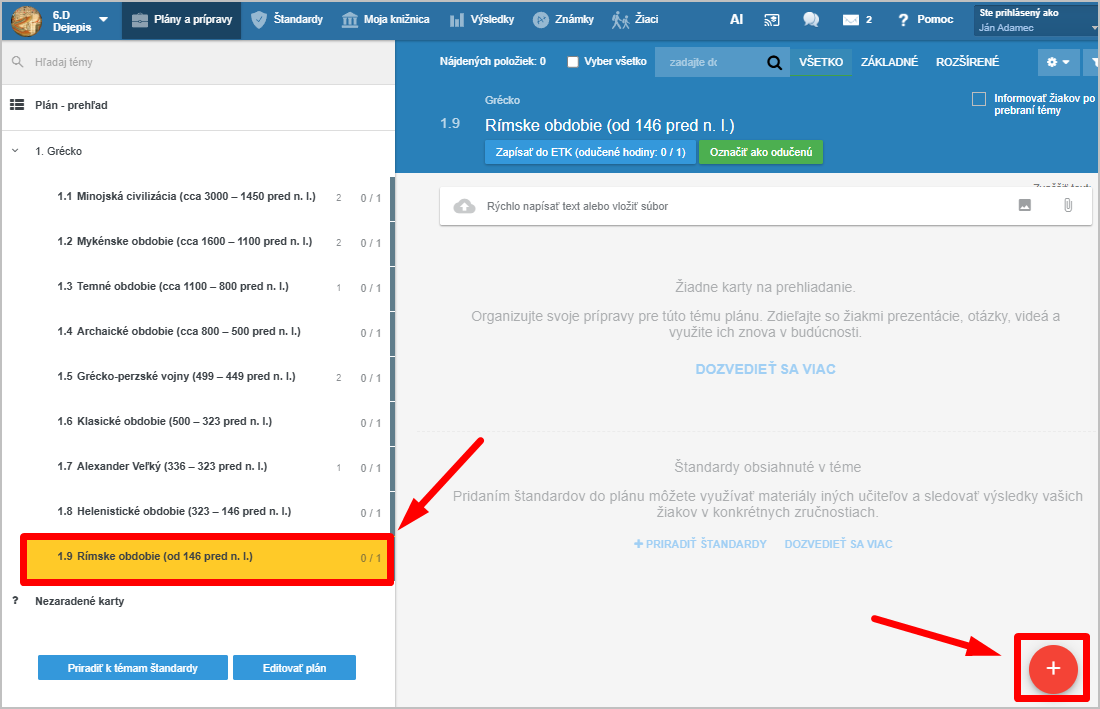Open the AI assistant

736,19
